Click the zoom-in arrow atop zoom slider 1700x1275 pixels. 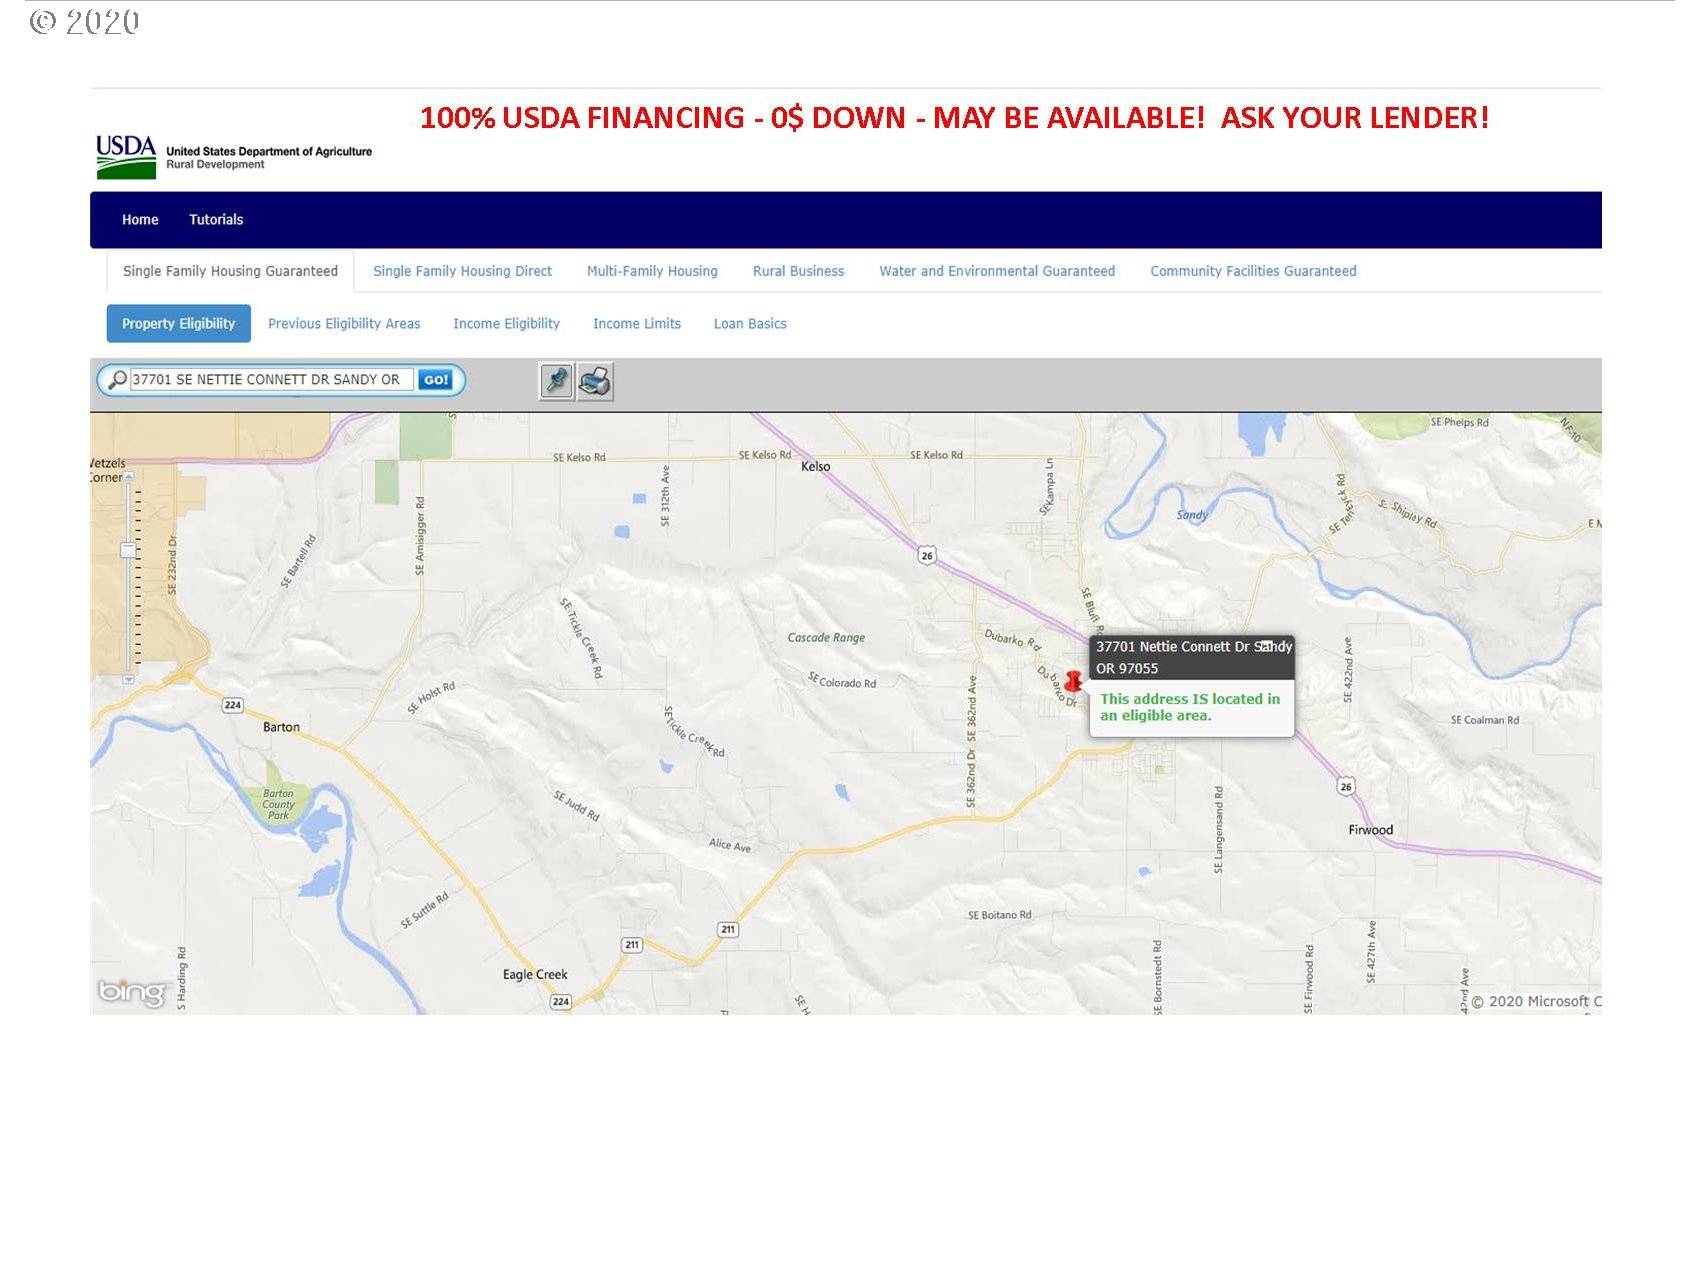(128, 478)
